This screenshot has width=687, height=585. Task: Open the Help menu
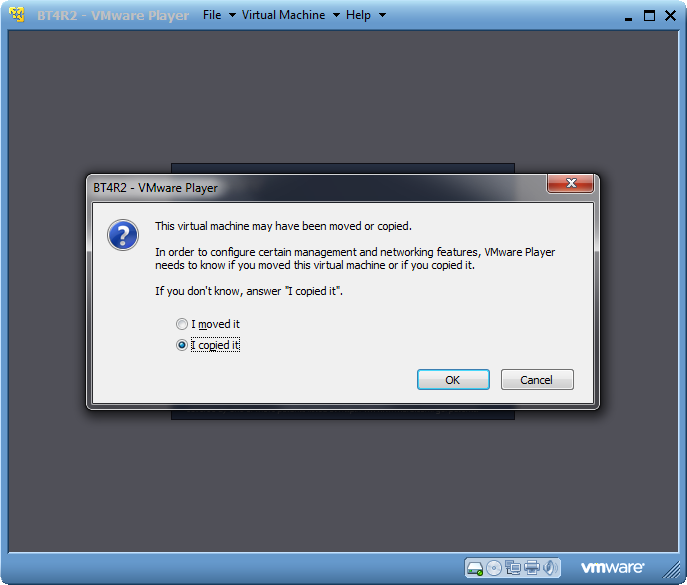tap(358, 15)
